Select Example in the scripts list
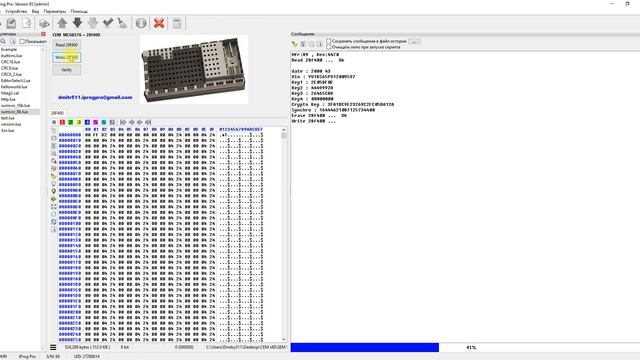640x360 pixels. click(x=9, y=49)
